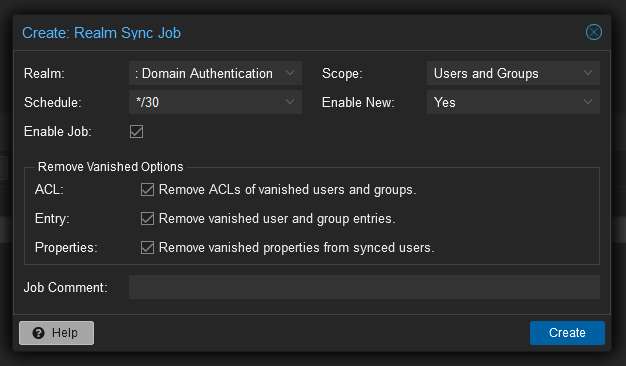Click the Realm label
This screenshot has width=626, height=366.
click(x=44, y=73)
